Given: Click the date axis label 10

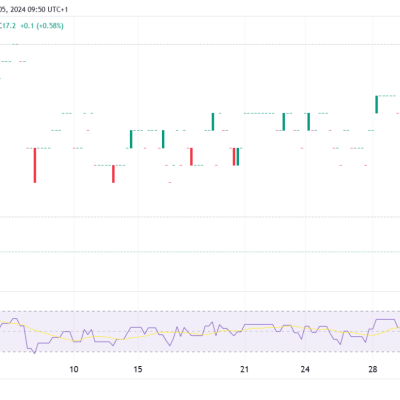Looking at the screenshot, I should (74, 369).
